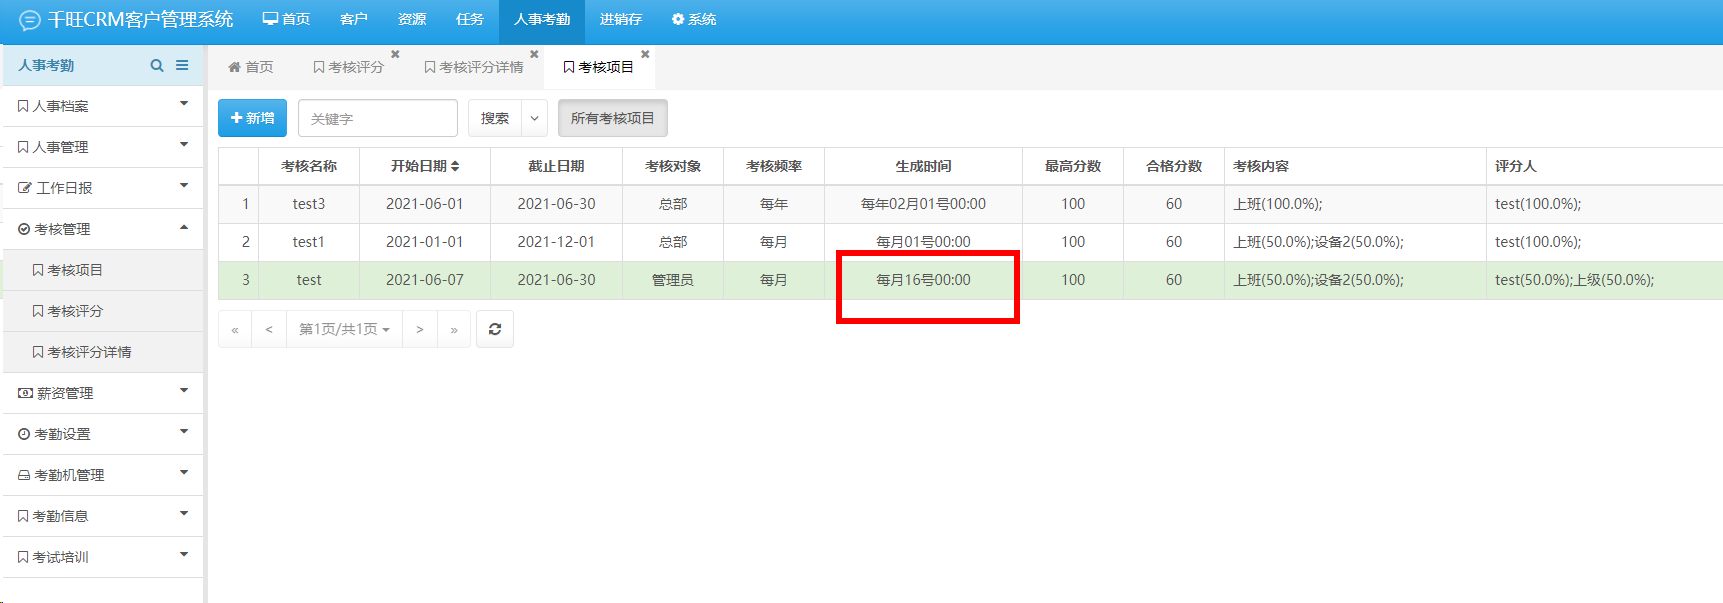Image resolution: width=1723 pixels, height=603 pixels.
Task: Click the table refresh icon button
Action: click(x=495, y=329)
